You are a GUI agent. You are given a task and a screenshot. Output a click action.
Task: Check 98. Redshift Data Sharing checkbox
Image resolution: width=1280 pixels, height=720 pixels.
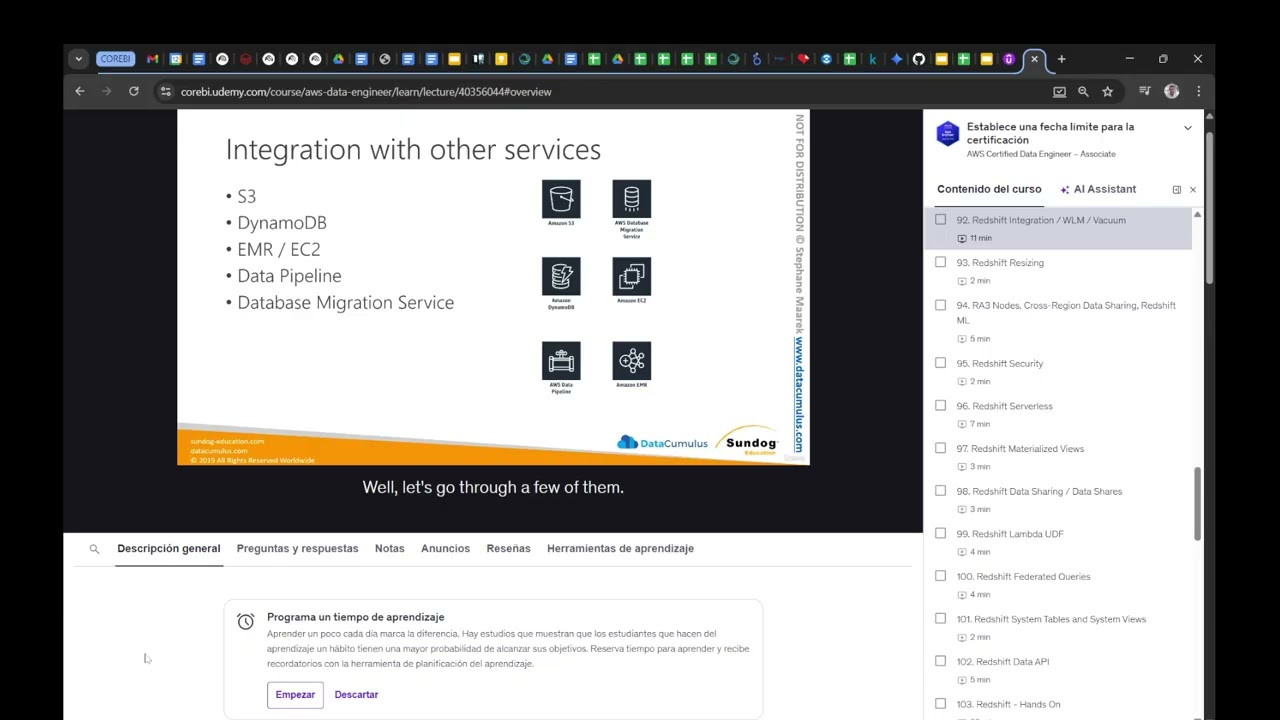point(940,490)
